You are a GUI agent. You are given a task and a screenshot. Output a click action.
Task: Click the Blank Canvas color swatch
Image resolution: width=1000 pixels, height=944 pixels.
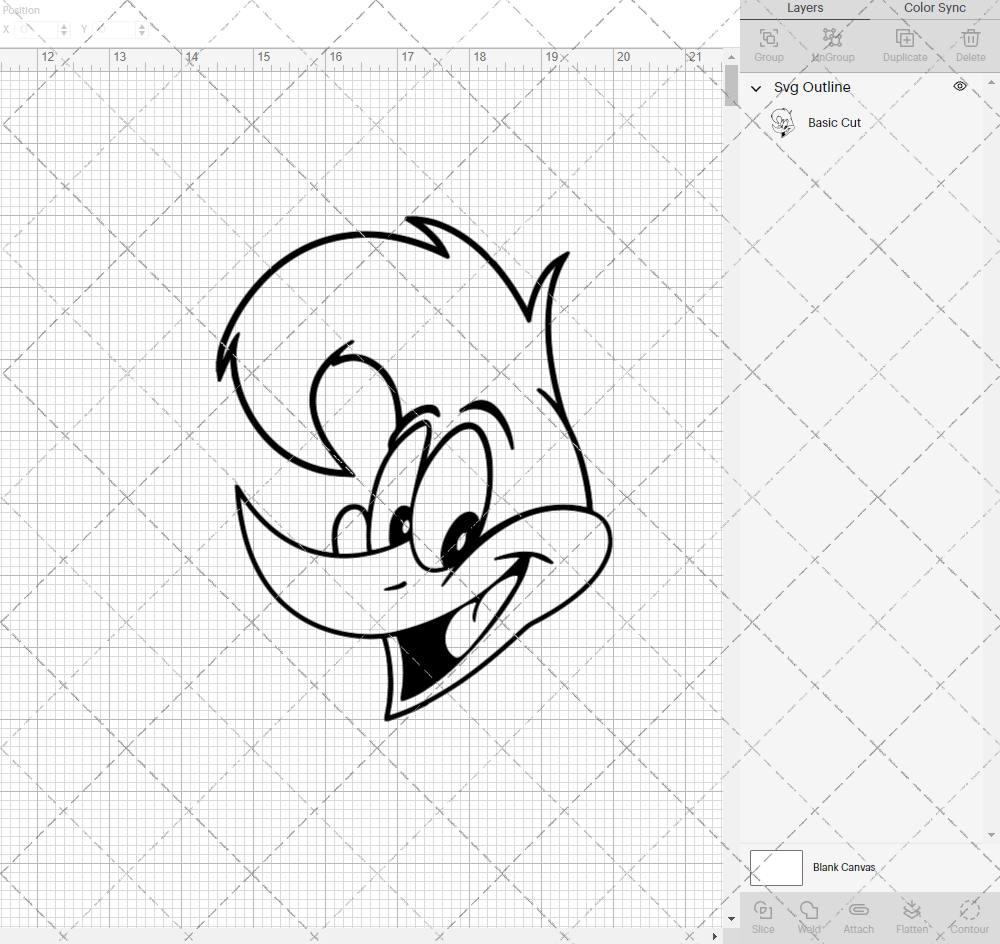(x=776, y=867)
